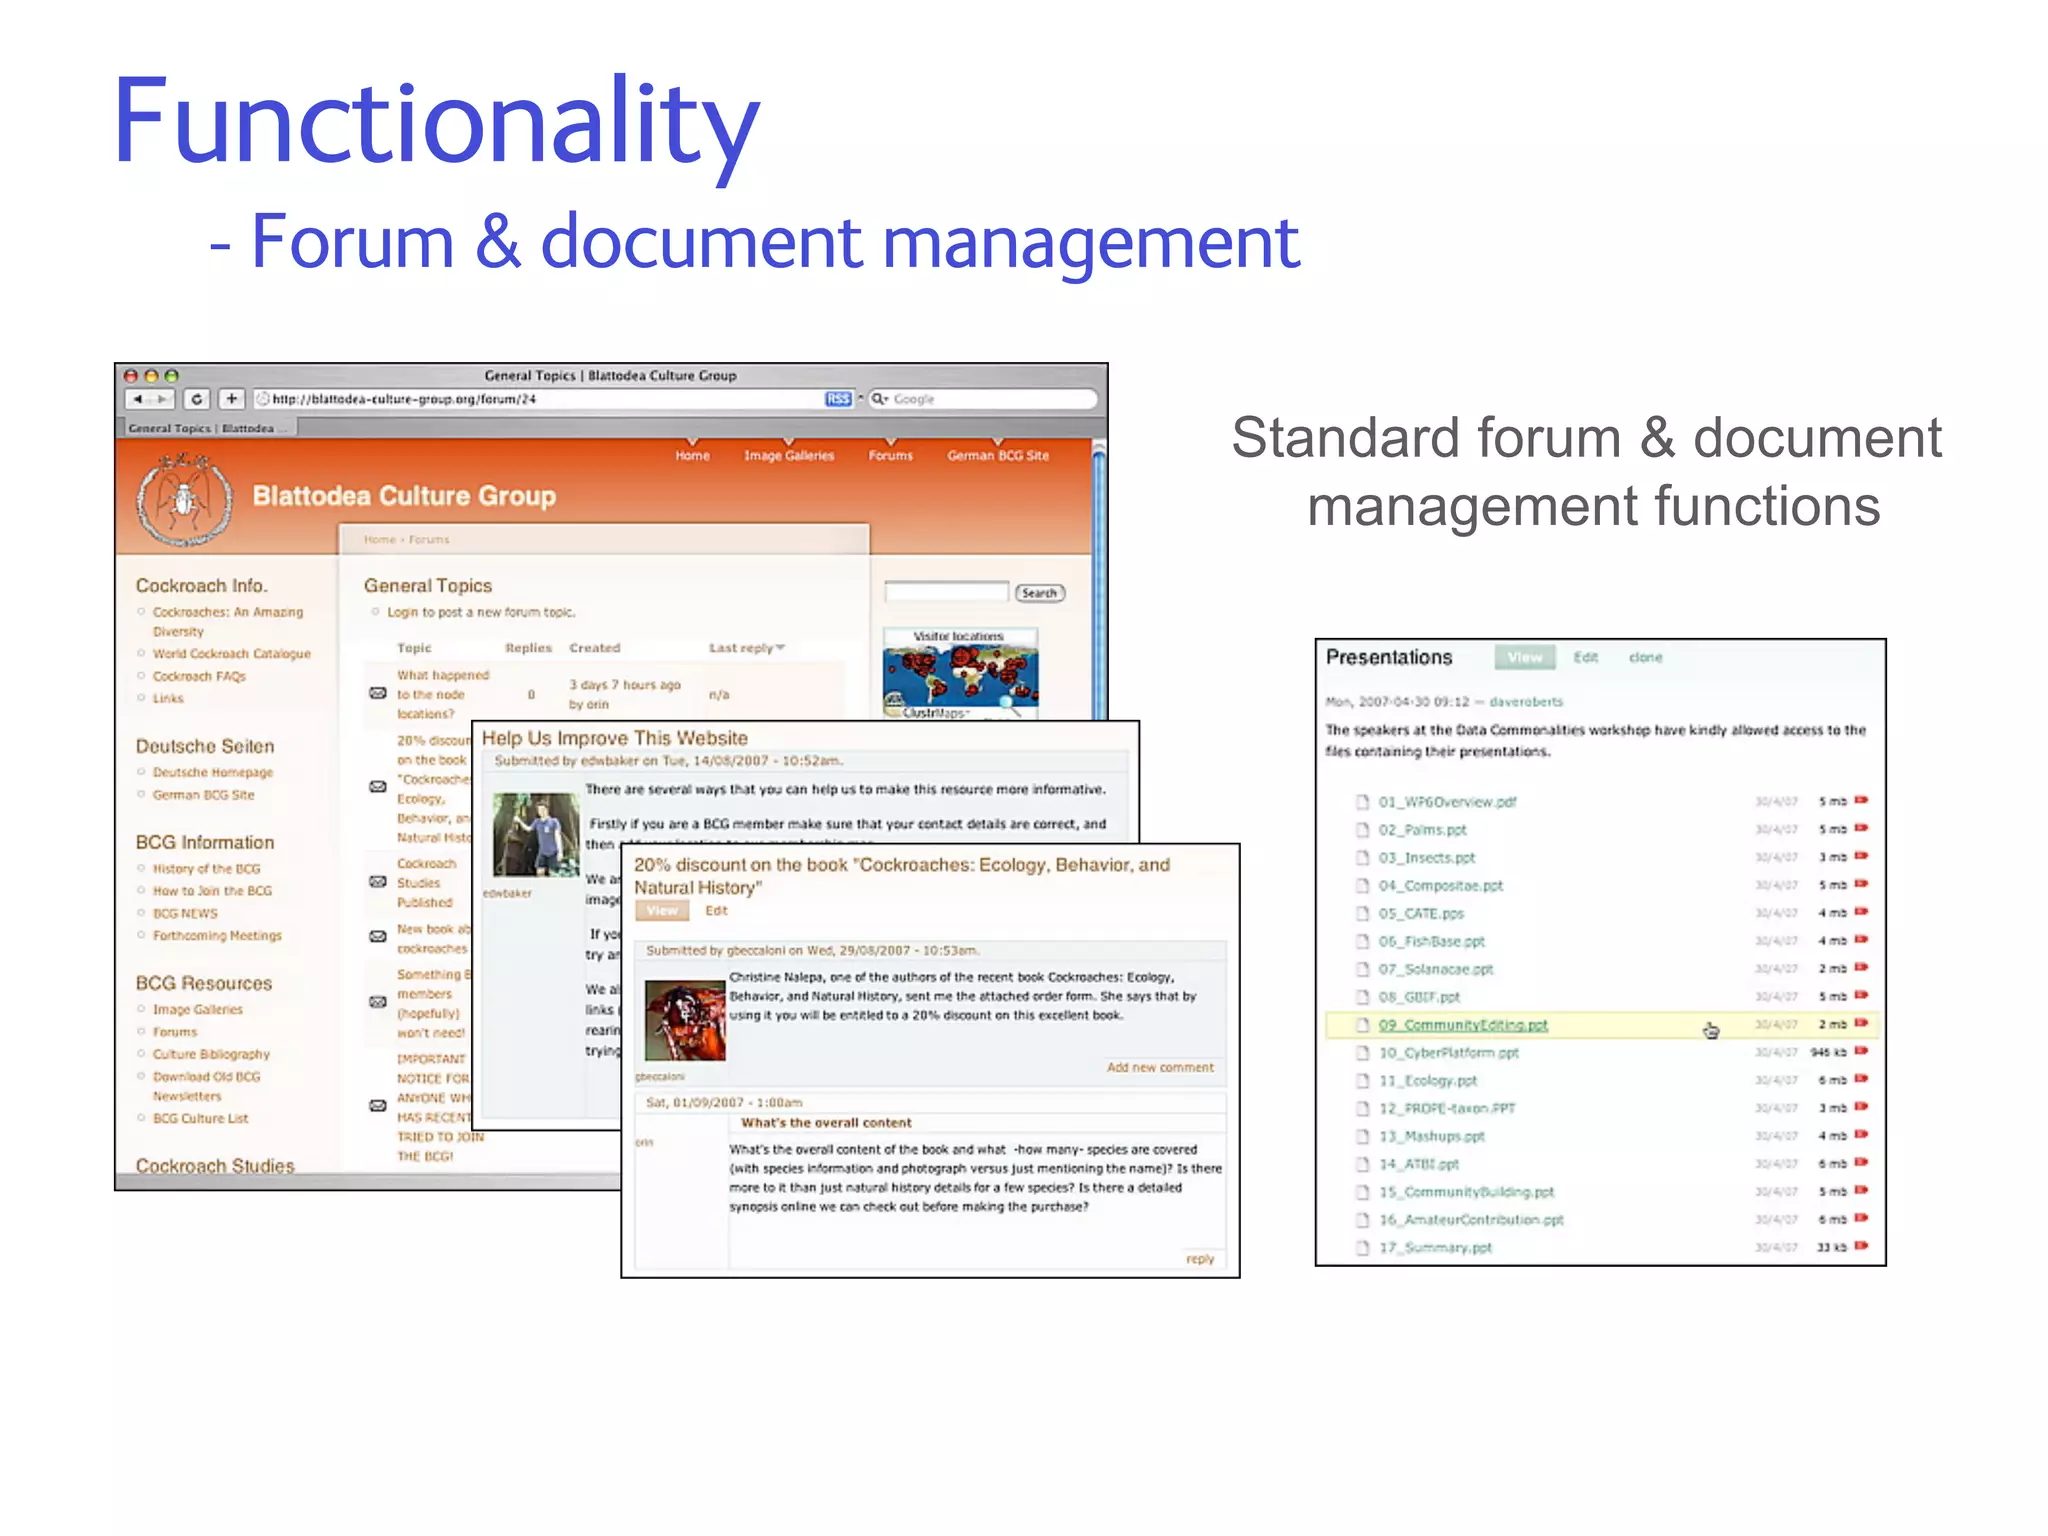Click the site search text field

[946, 592]
